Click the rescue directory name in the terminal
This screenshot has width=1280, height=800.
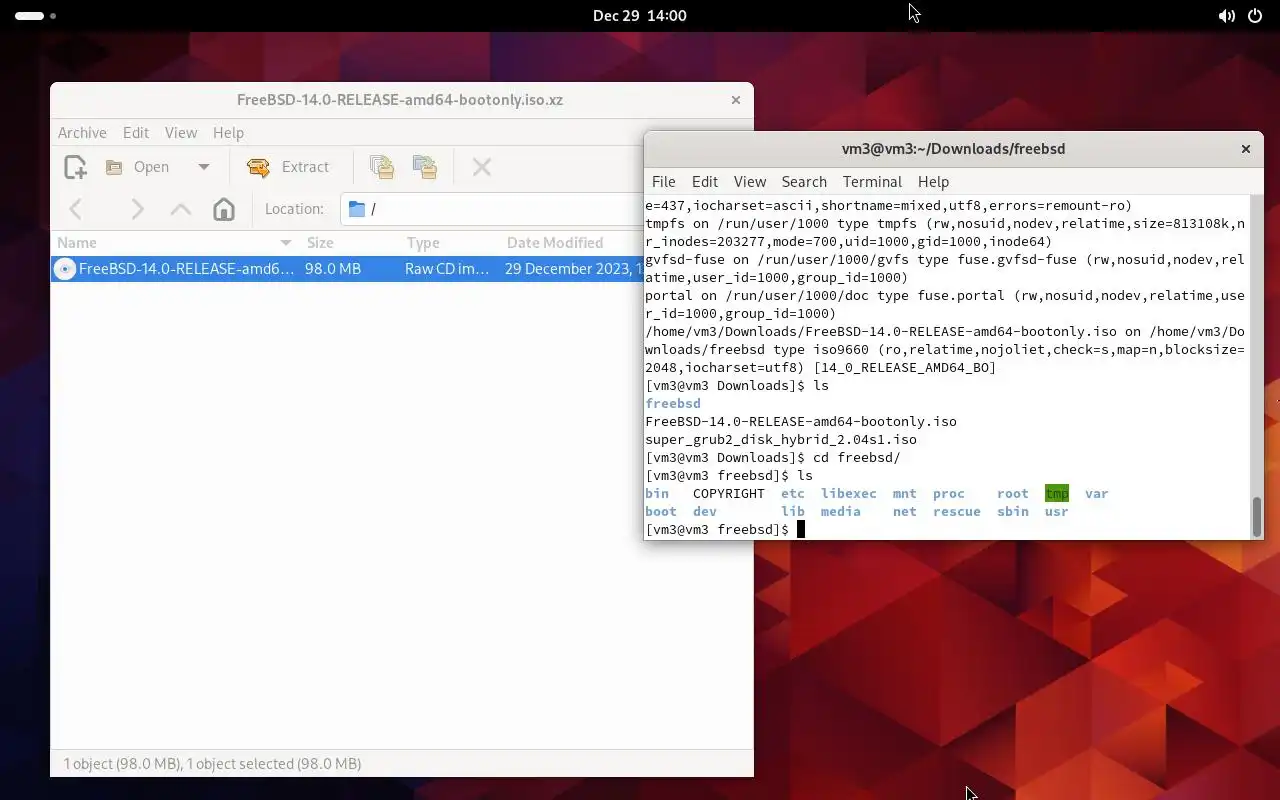957,511
